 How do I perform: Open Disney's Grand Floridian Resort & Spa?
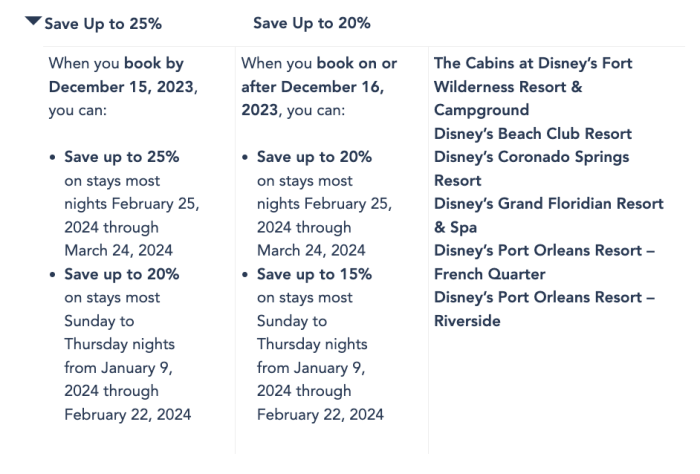click(548, 204)
